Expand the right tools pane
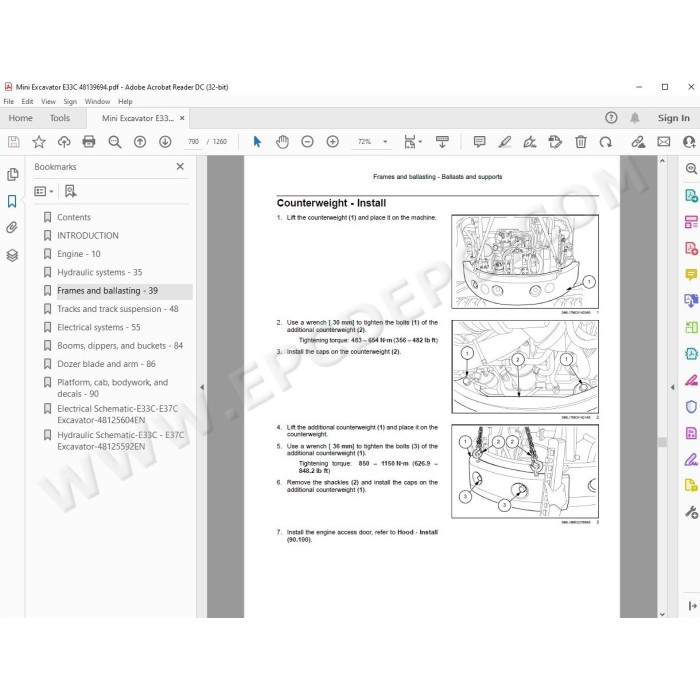Viewport: 700px width, 700px height. tap(692, 606)
